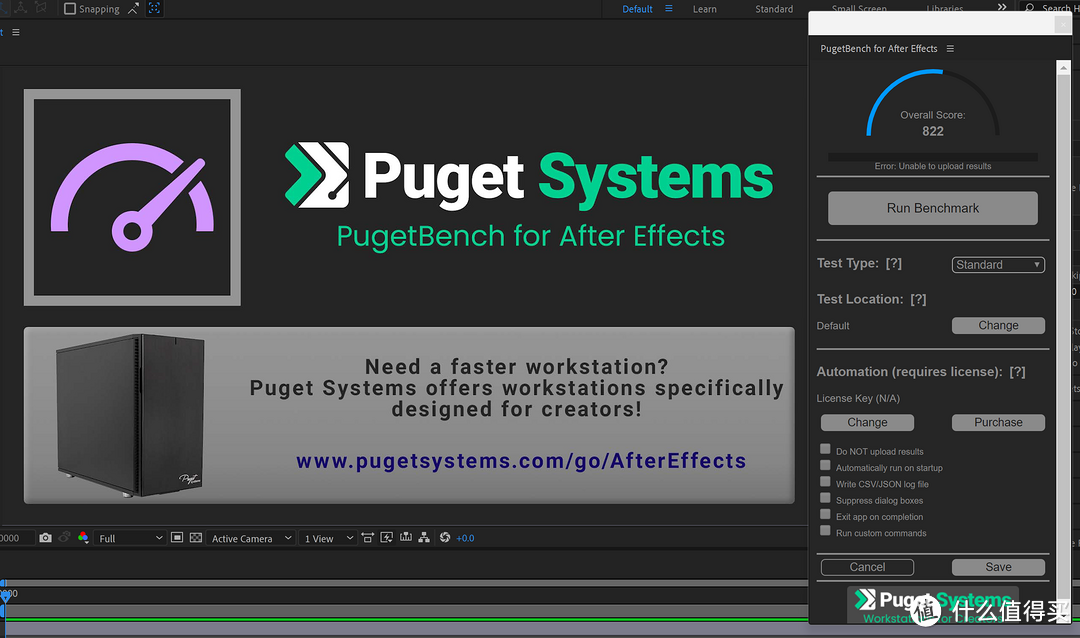
Task: Close the PugetBench floating window
Action: pyautogui.click(x=1063, y=23)
